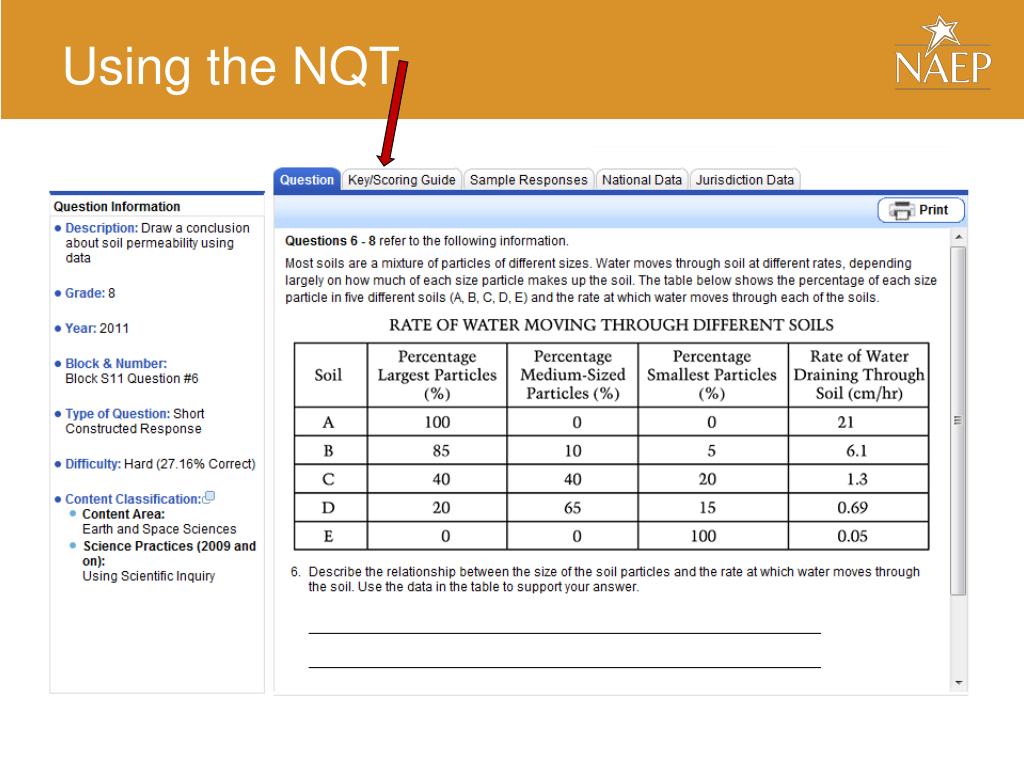The width and height of the screenshot is (1024, 768).
Task: Click the Question Information heading
Action: click(117, 206)
